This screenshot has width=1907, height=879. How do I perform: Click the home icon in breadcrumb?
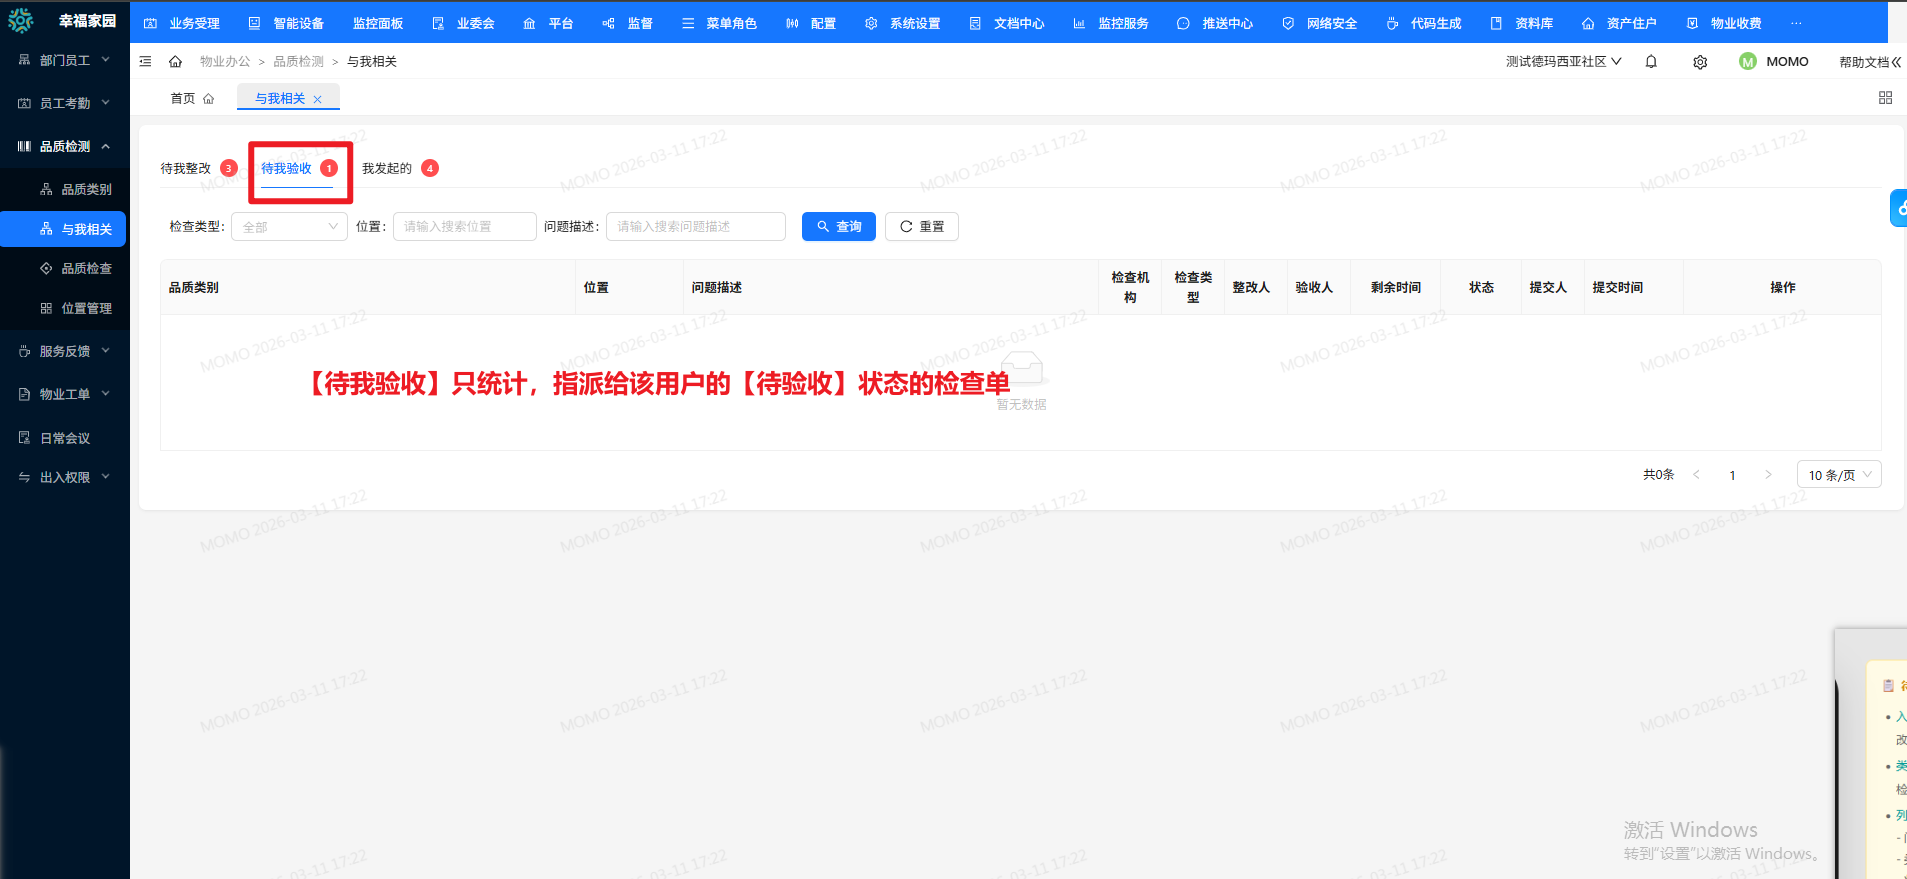(175, 61)
